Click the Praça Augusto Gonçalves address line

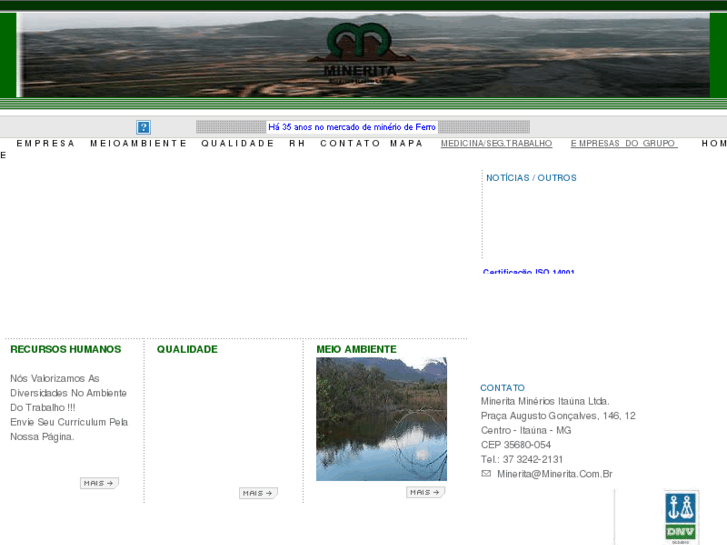click(x=558, y=416)
